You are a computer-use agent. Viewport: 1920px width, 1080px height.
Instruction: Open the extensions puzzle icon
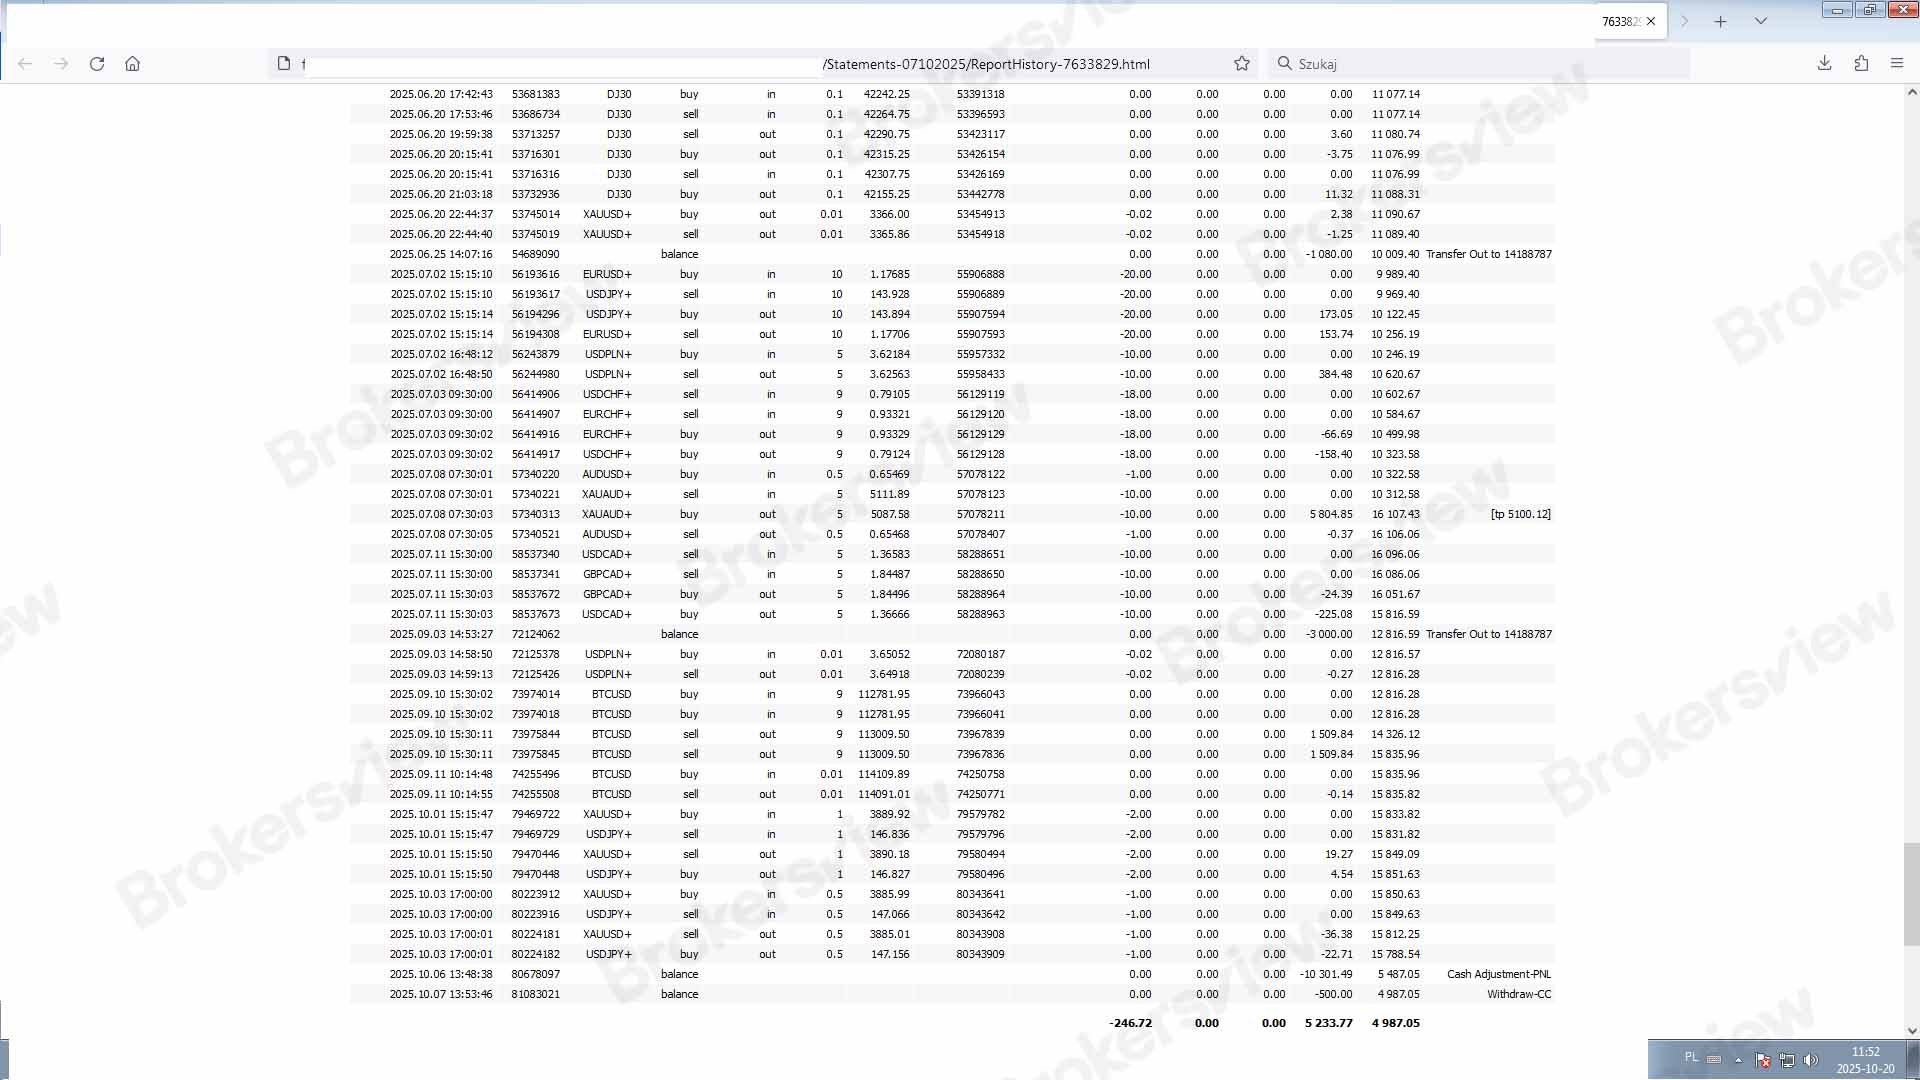(x=1861, y=64)
